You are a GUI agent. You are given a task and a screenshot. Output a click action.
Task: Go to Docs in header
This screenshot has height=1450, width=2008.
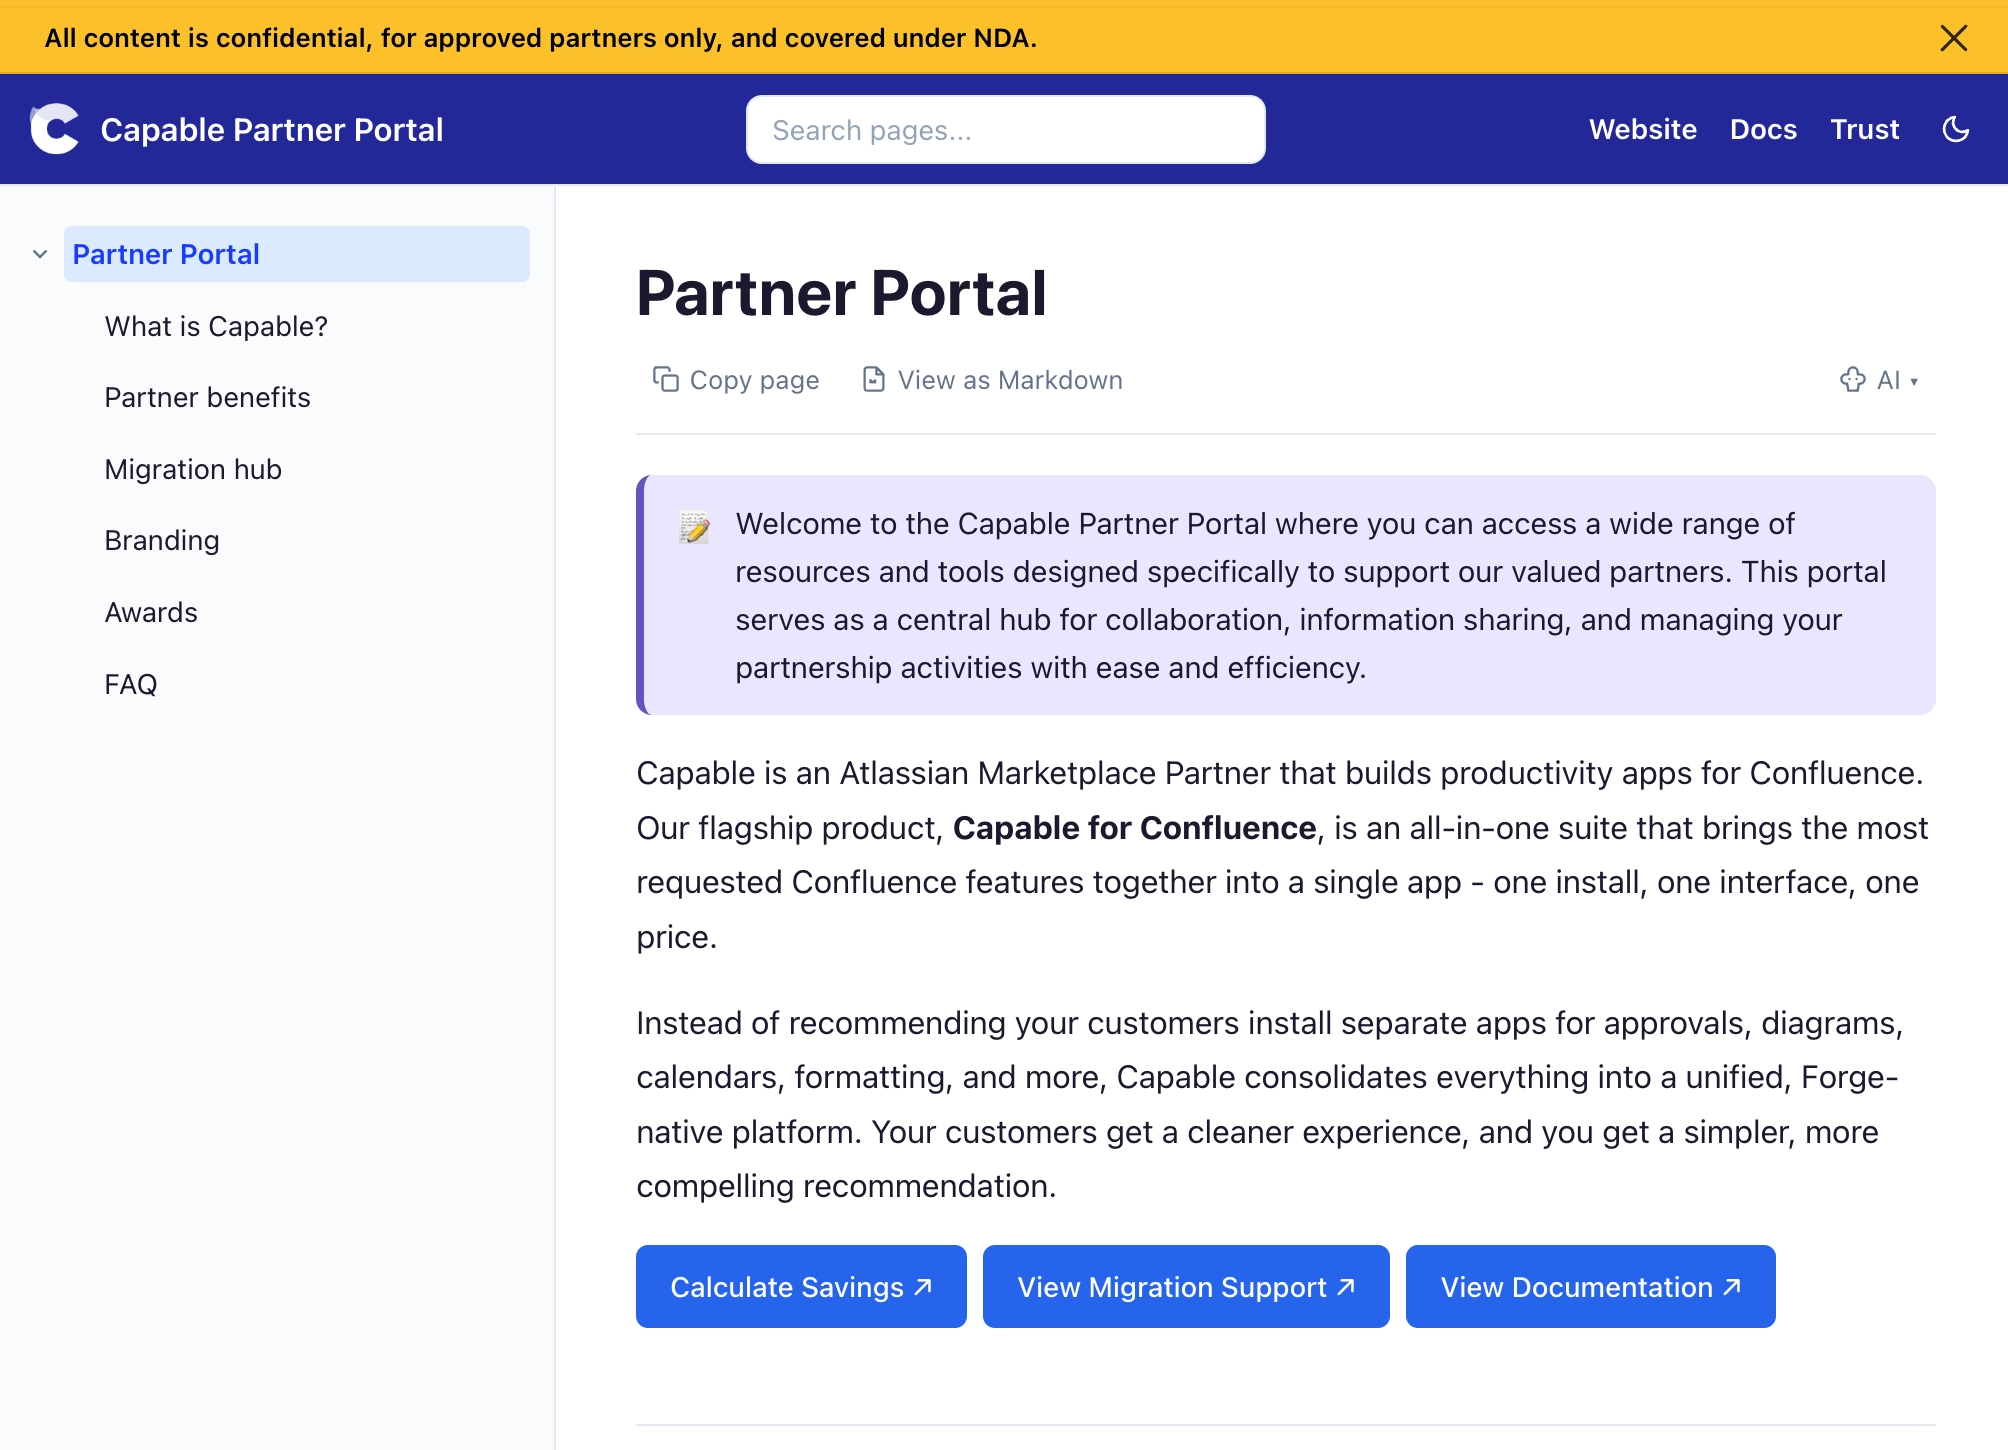1763,129
